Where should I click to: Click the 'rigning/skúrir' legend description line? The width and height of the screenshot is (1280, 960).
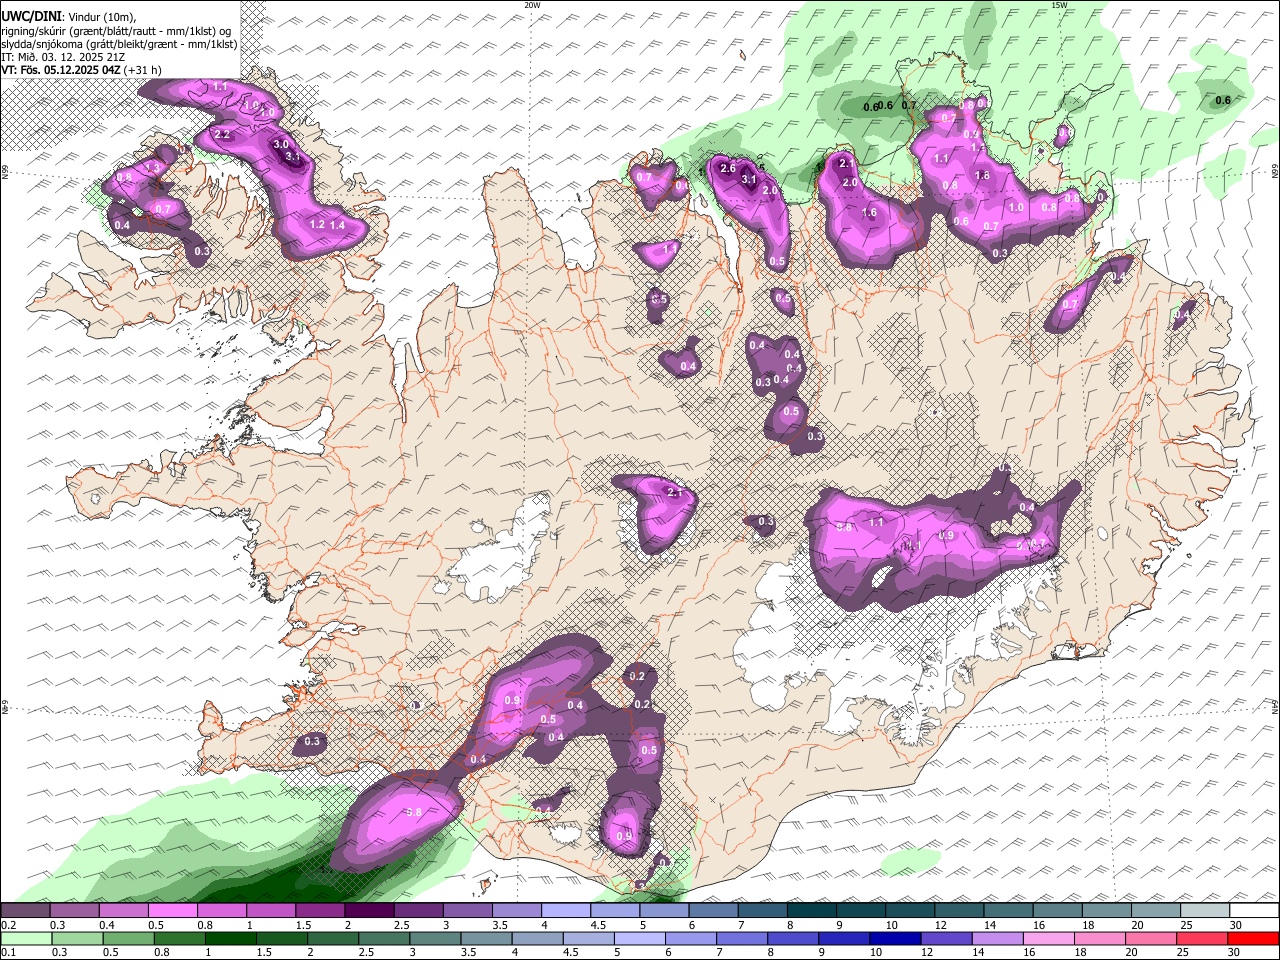tap(116, 30)
